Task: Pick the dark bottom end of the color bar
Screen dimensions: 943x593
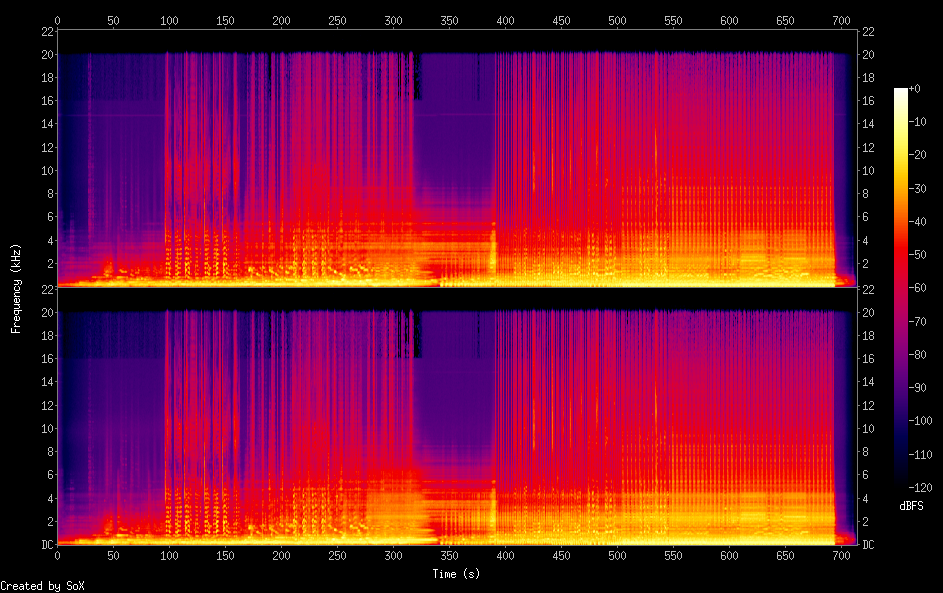Action: pyautogui.click(x=901, y=485)
